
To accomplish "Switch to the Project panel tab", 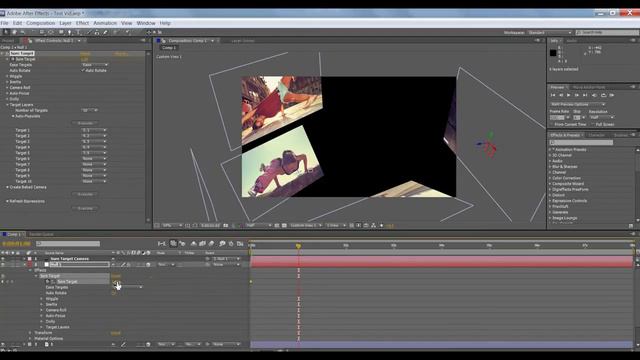I will pos(8,41).
